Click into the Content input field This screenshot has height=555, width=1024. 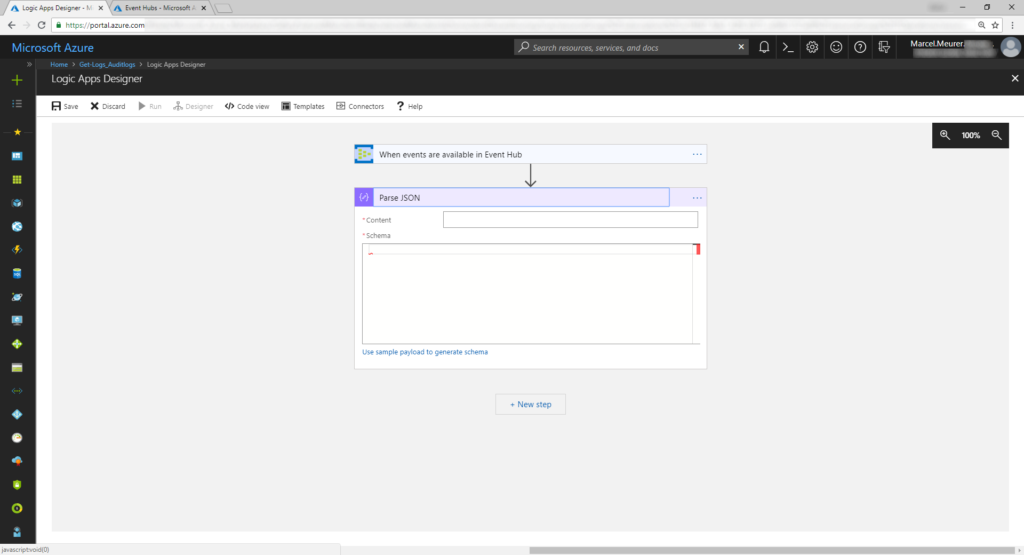tap(570, 220)
